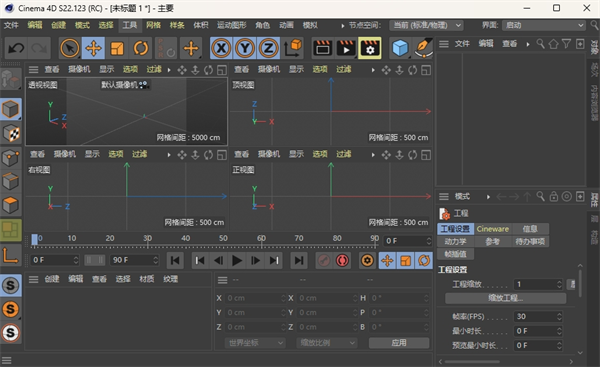Viewport: 600px width, 367px height.
Task: Click the search icon in object manager
Action: click(540, 44)
